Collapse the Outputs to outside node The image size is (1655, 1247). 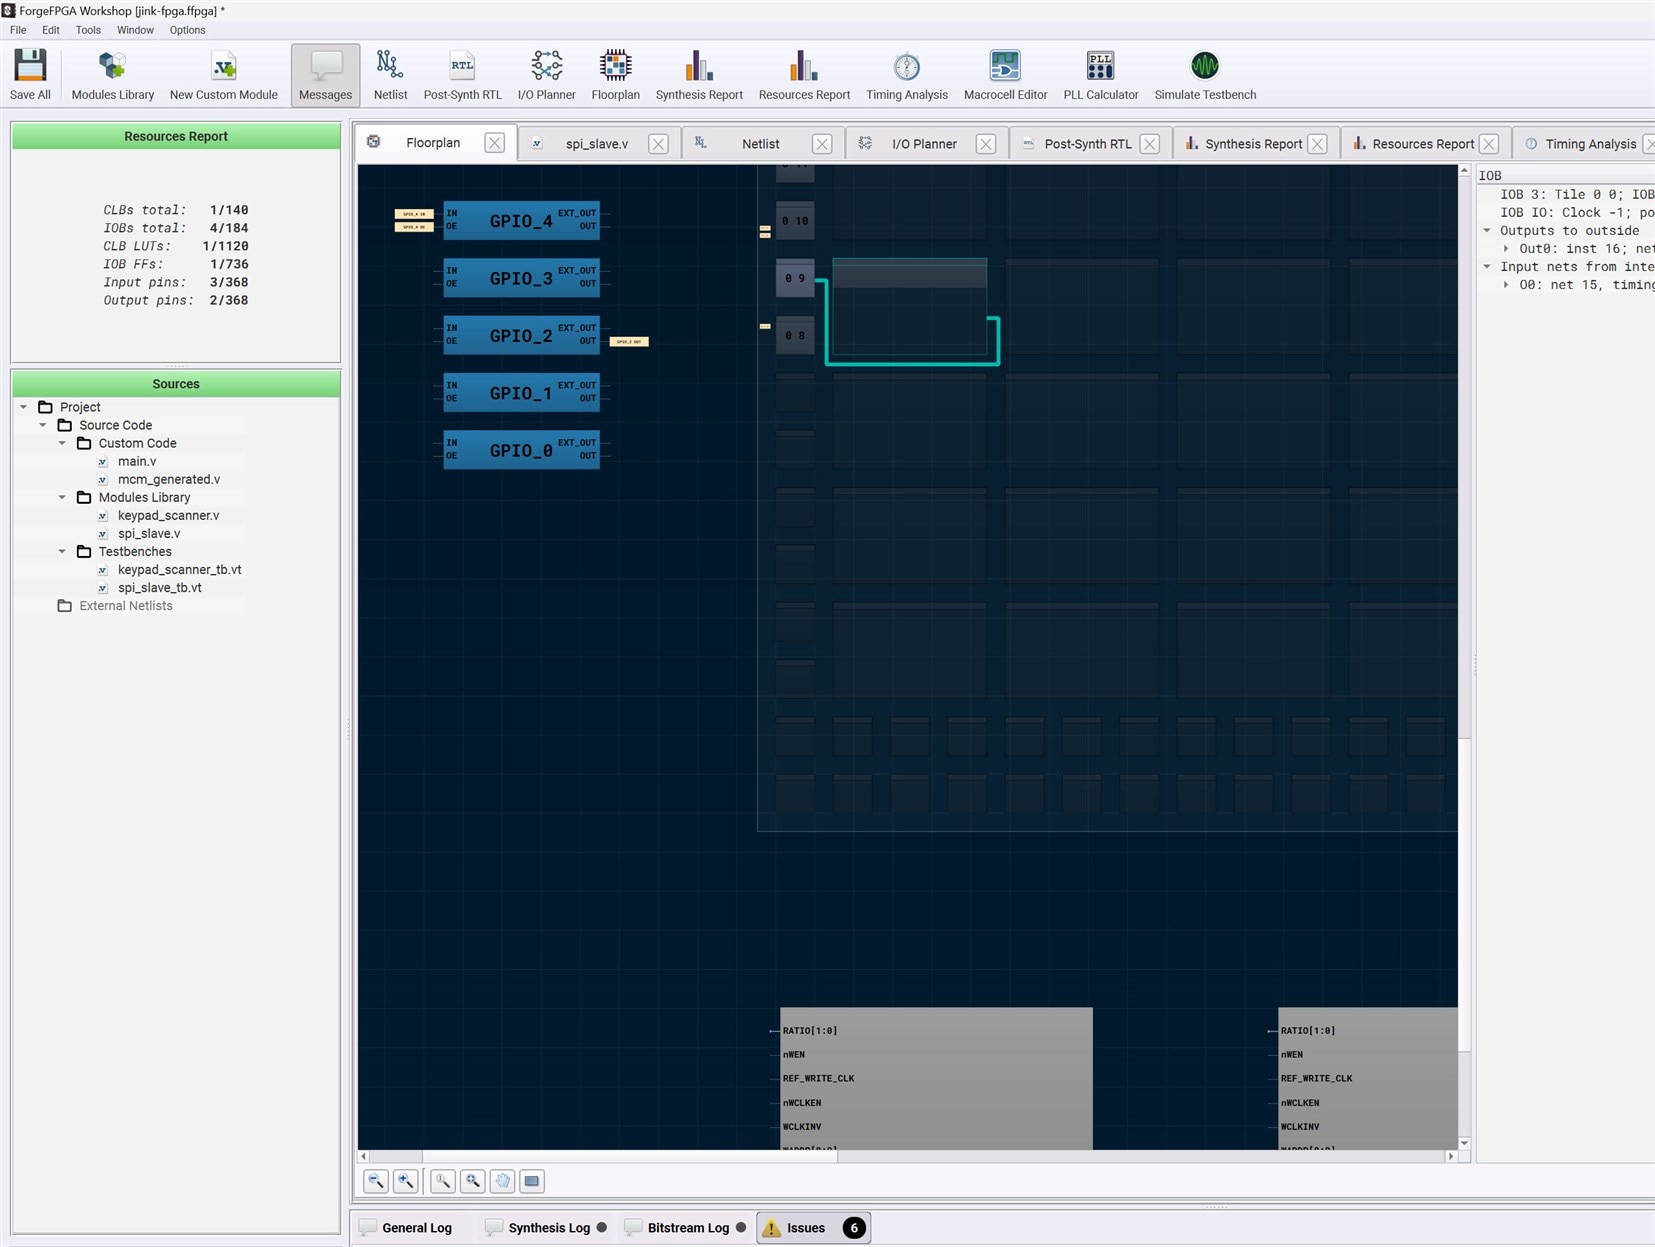pos(1487,231)
